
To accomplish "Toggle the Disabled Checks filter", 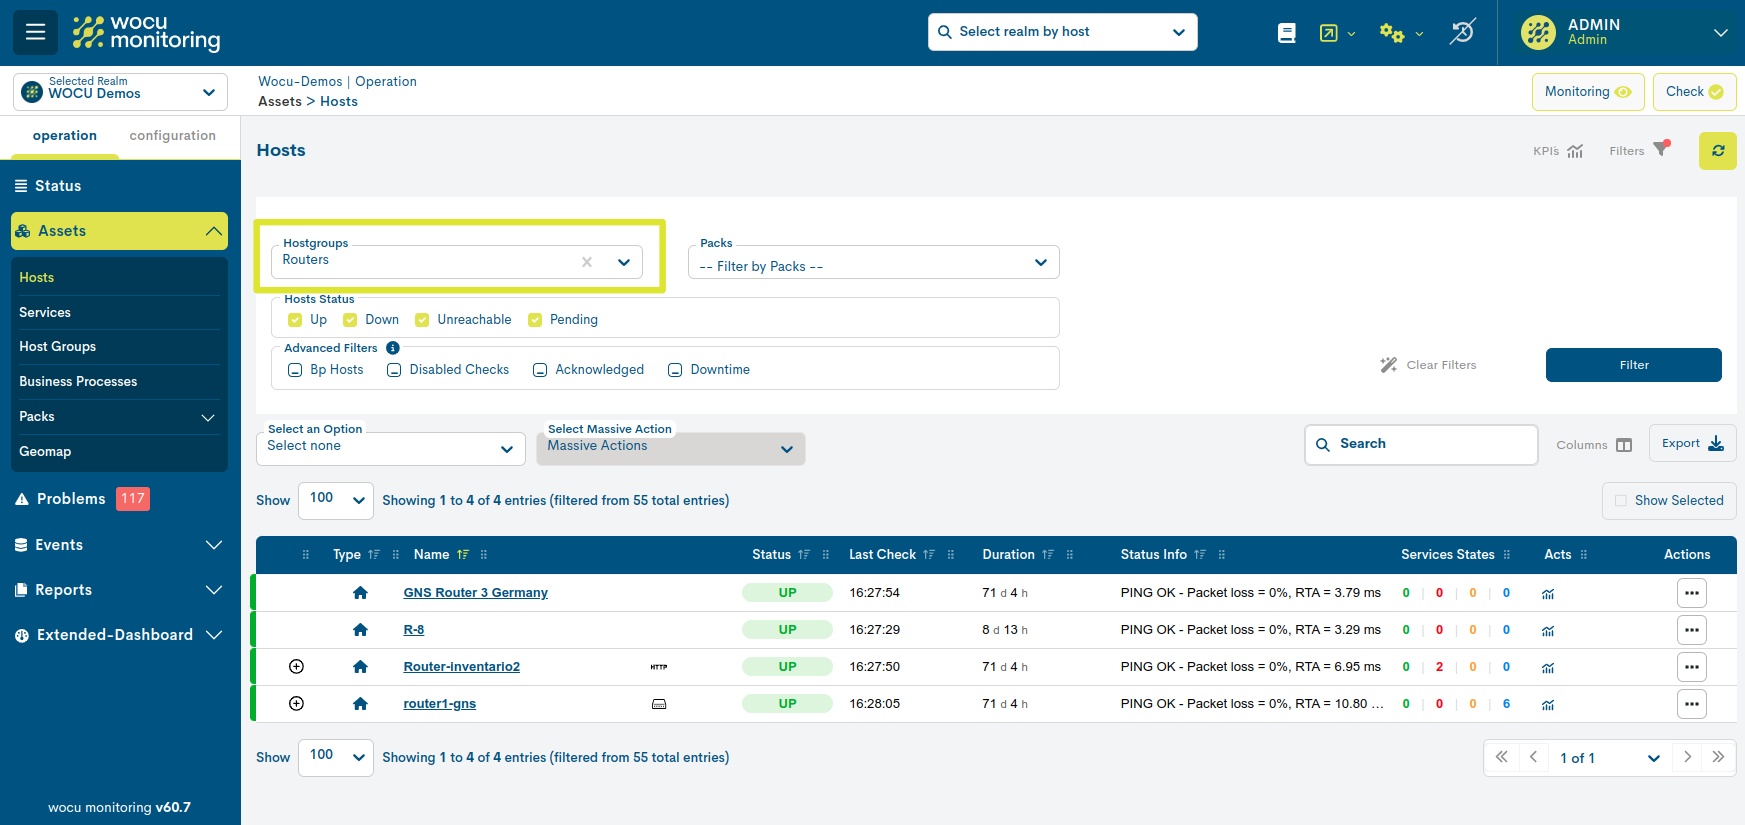I will tap(394, 370).
